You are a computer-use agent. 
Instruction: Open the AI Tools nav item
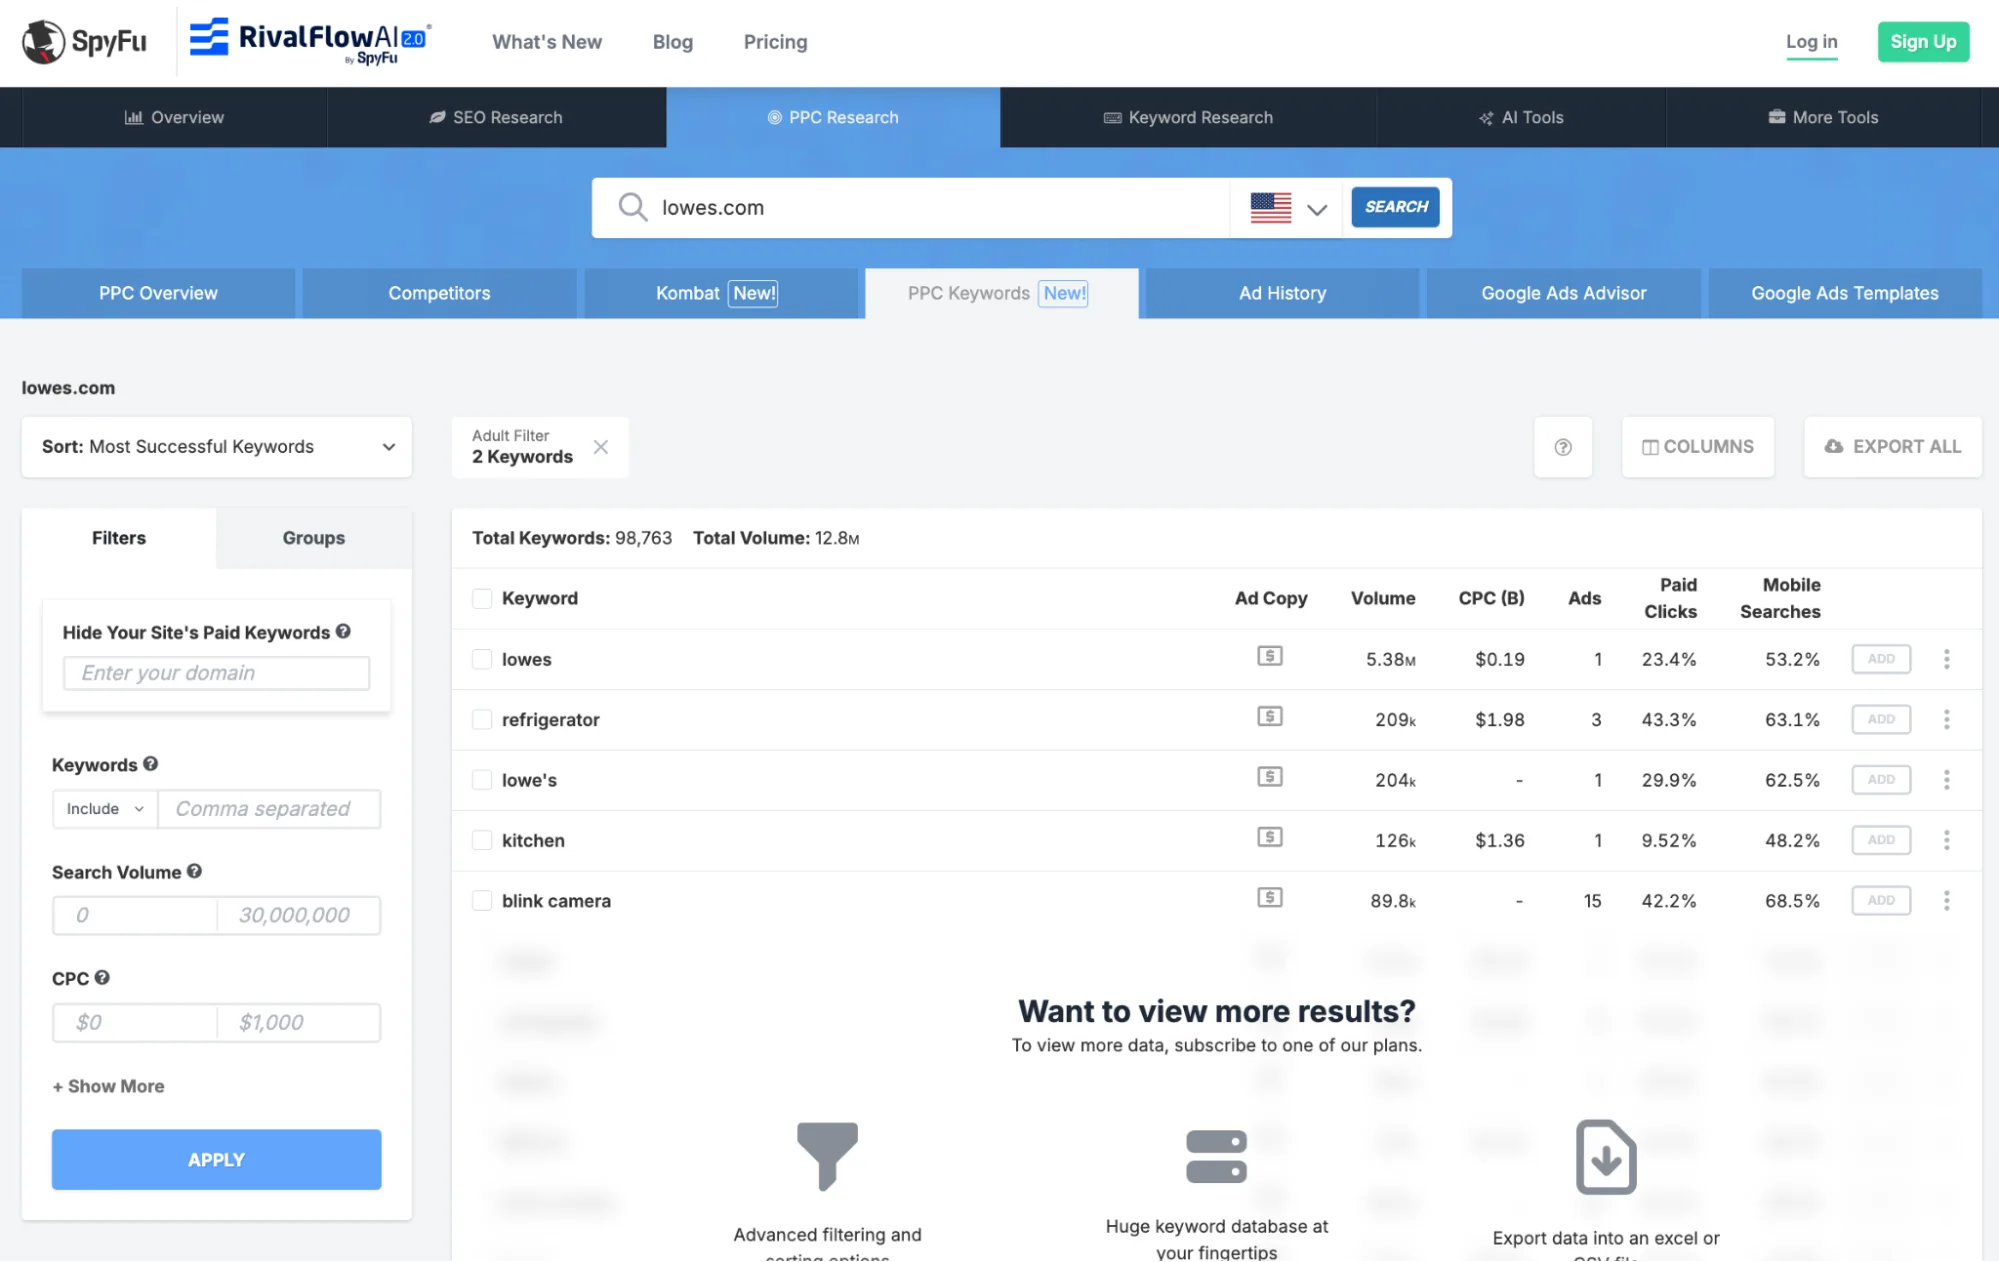click(x=1521, y=117)
